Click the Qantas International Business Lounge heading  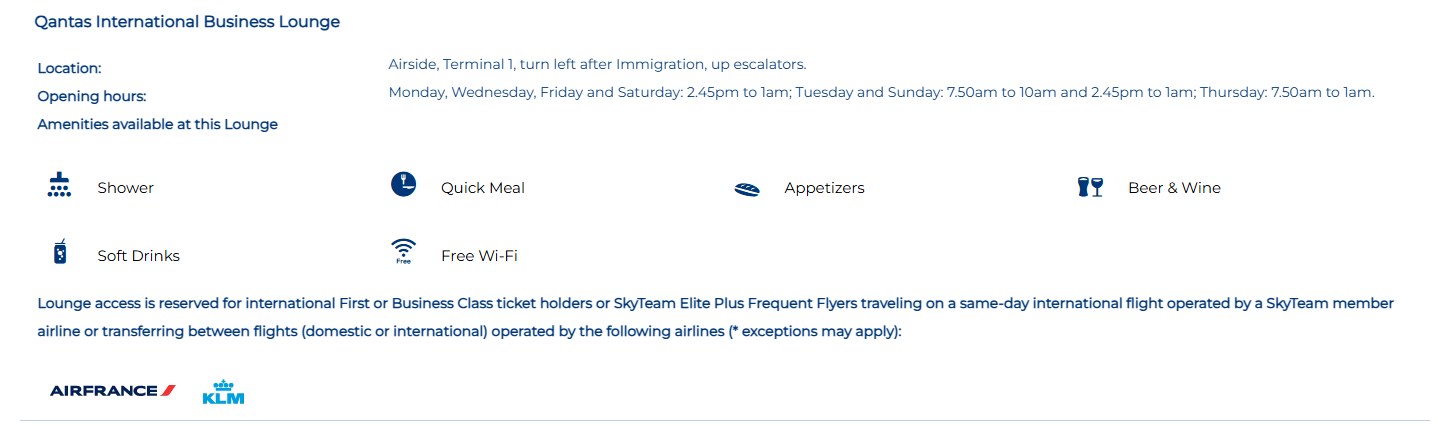click(187, 22)
